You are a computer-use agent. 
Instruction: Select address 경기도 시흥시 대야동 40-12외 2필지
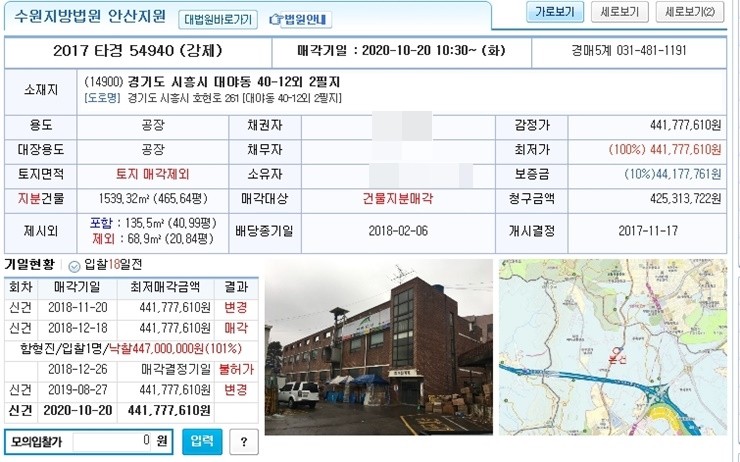(234, 82)
